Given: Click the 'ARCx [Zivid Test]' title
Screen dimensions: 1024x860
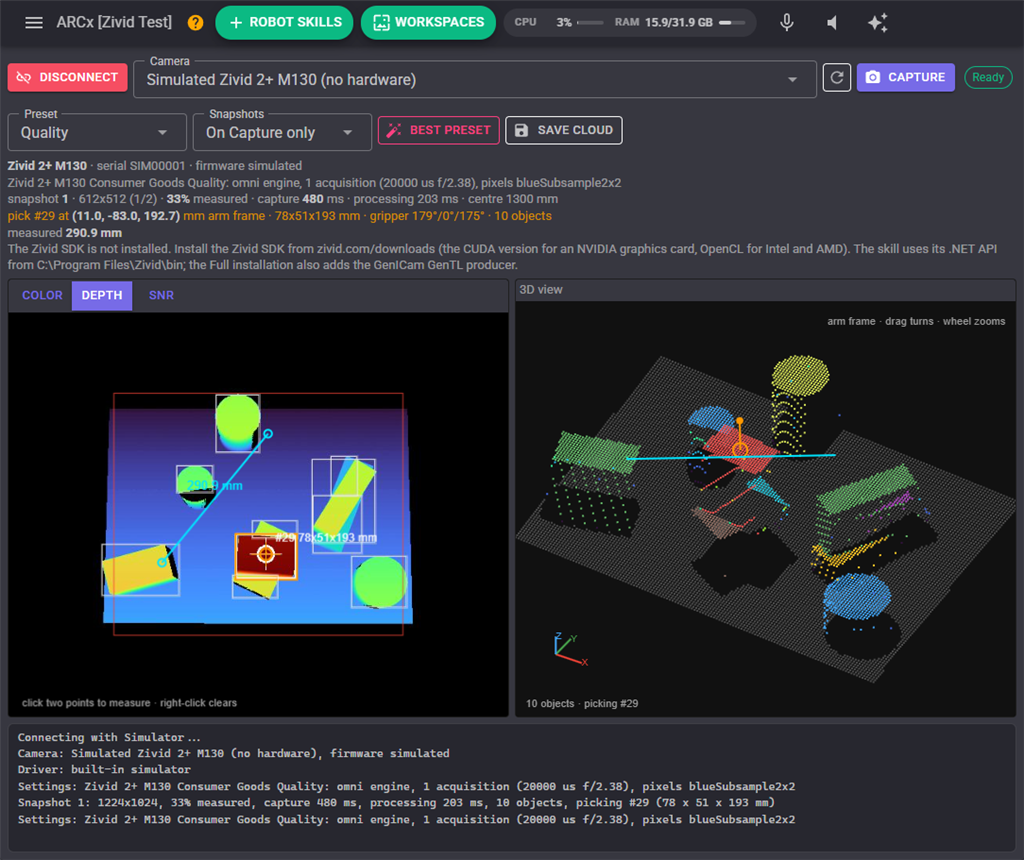Looking at the screenshot, I should tap(114, 22).
